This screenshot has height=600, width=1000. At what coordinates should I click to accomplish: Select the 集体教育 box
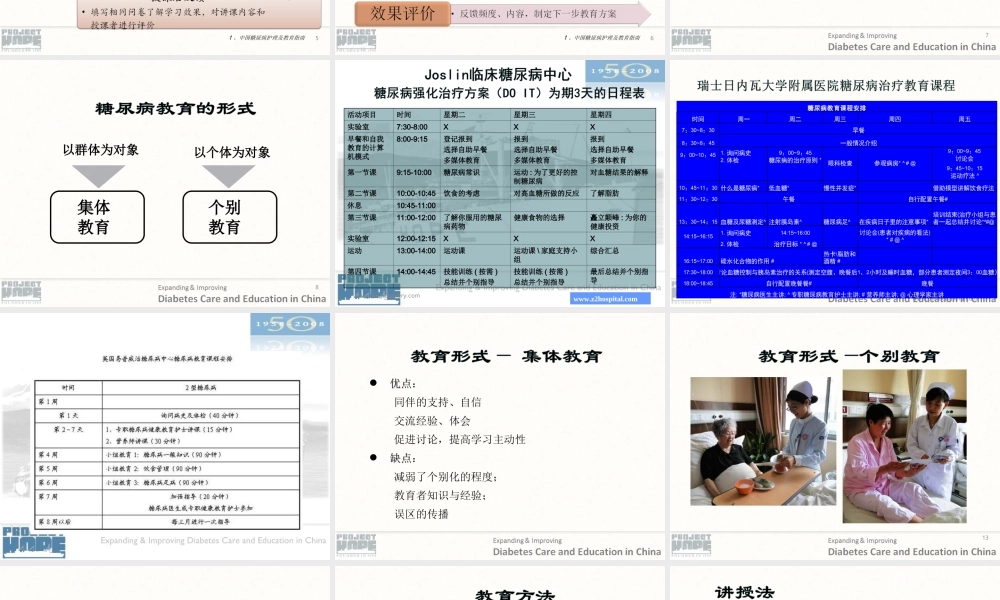tap(96, 216)
